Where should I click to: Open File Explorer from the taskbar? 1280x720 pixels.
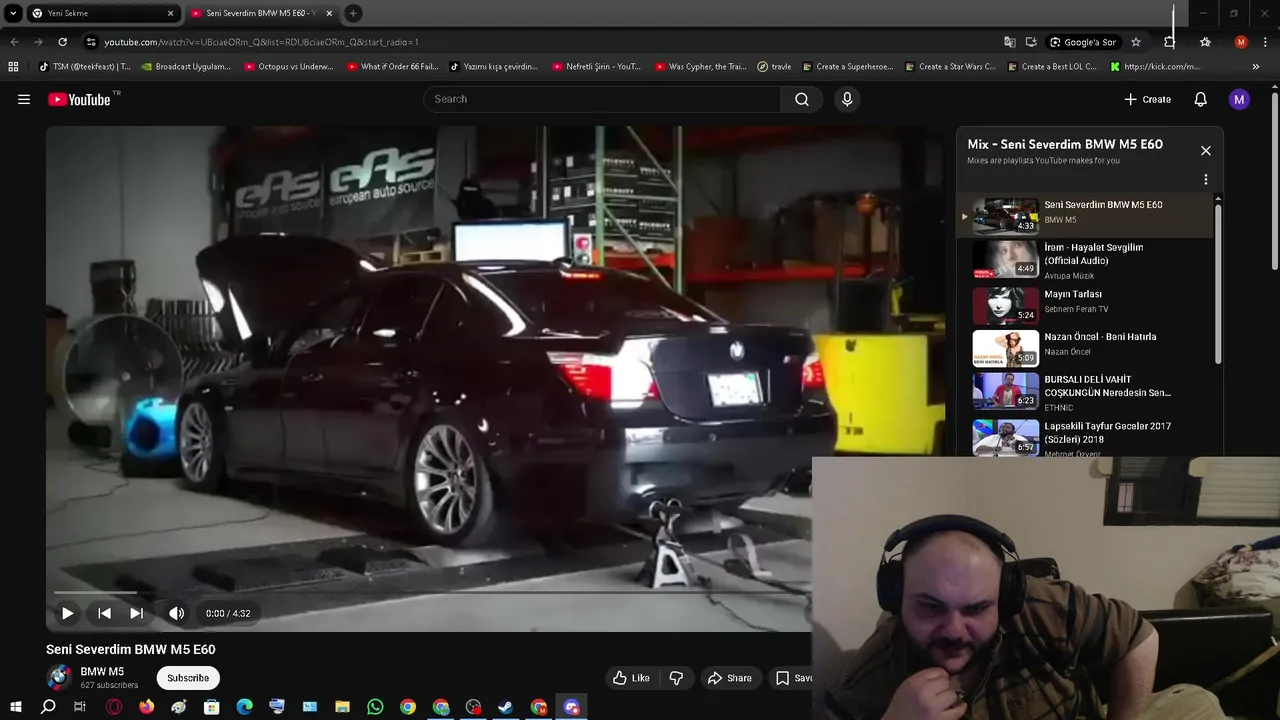point(342,707)
